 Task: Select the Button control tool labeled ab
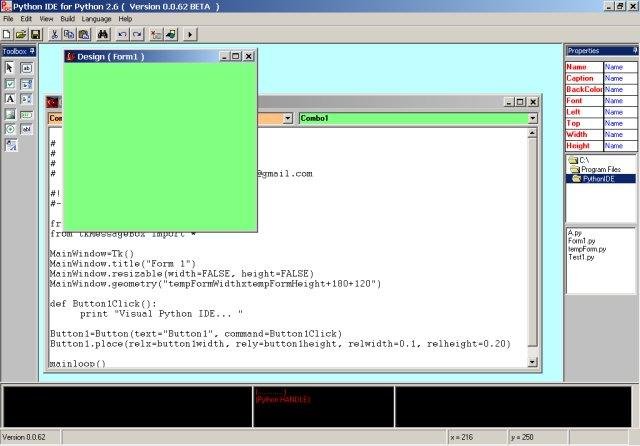coord(27,68)
